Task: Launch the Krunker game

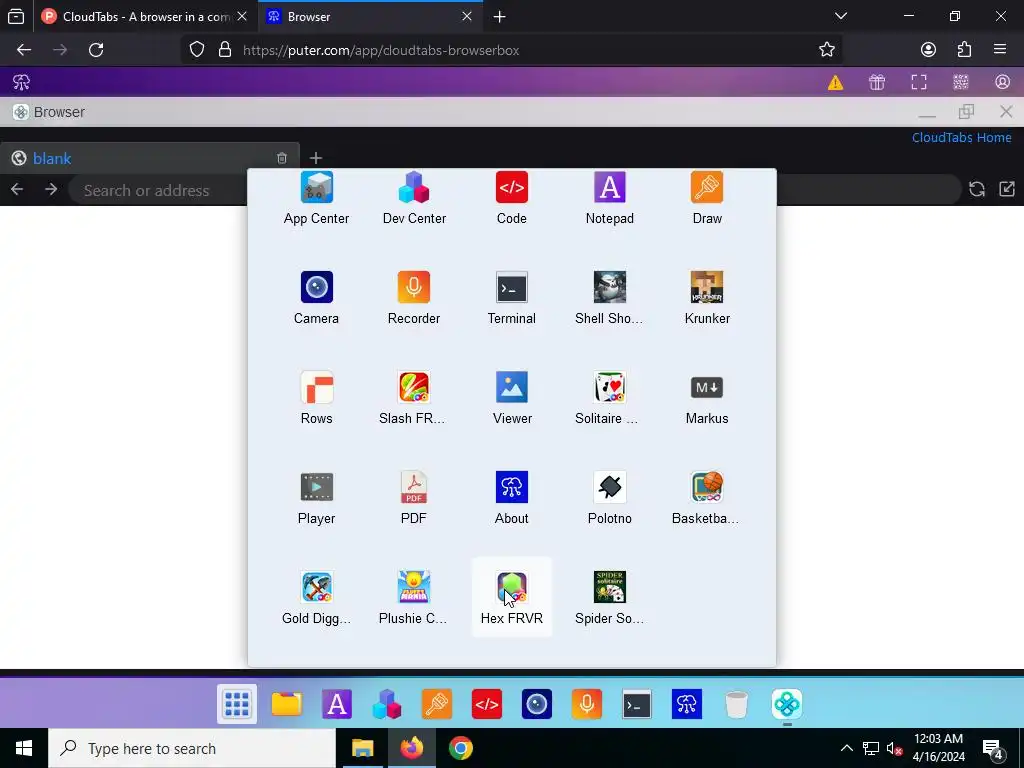Action: click(x=707, y=298)
